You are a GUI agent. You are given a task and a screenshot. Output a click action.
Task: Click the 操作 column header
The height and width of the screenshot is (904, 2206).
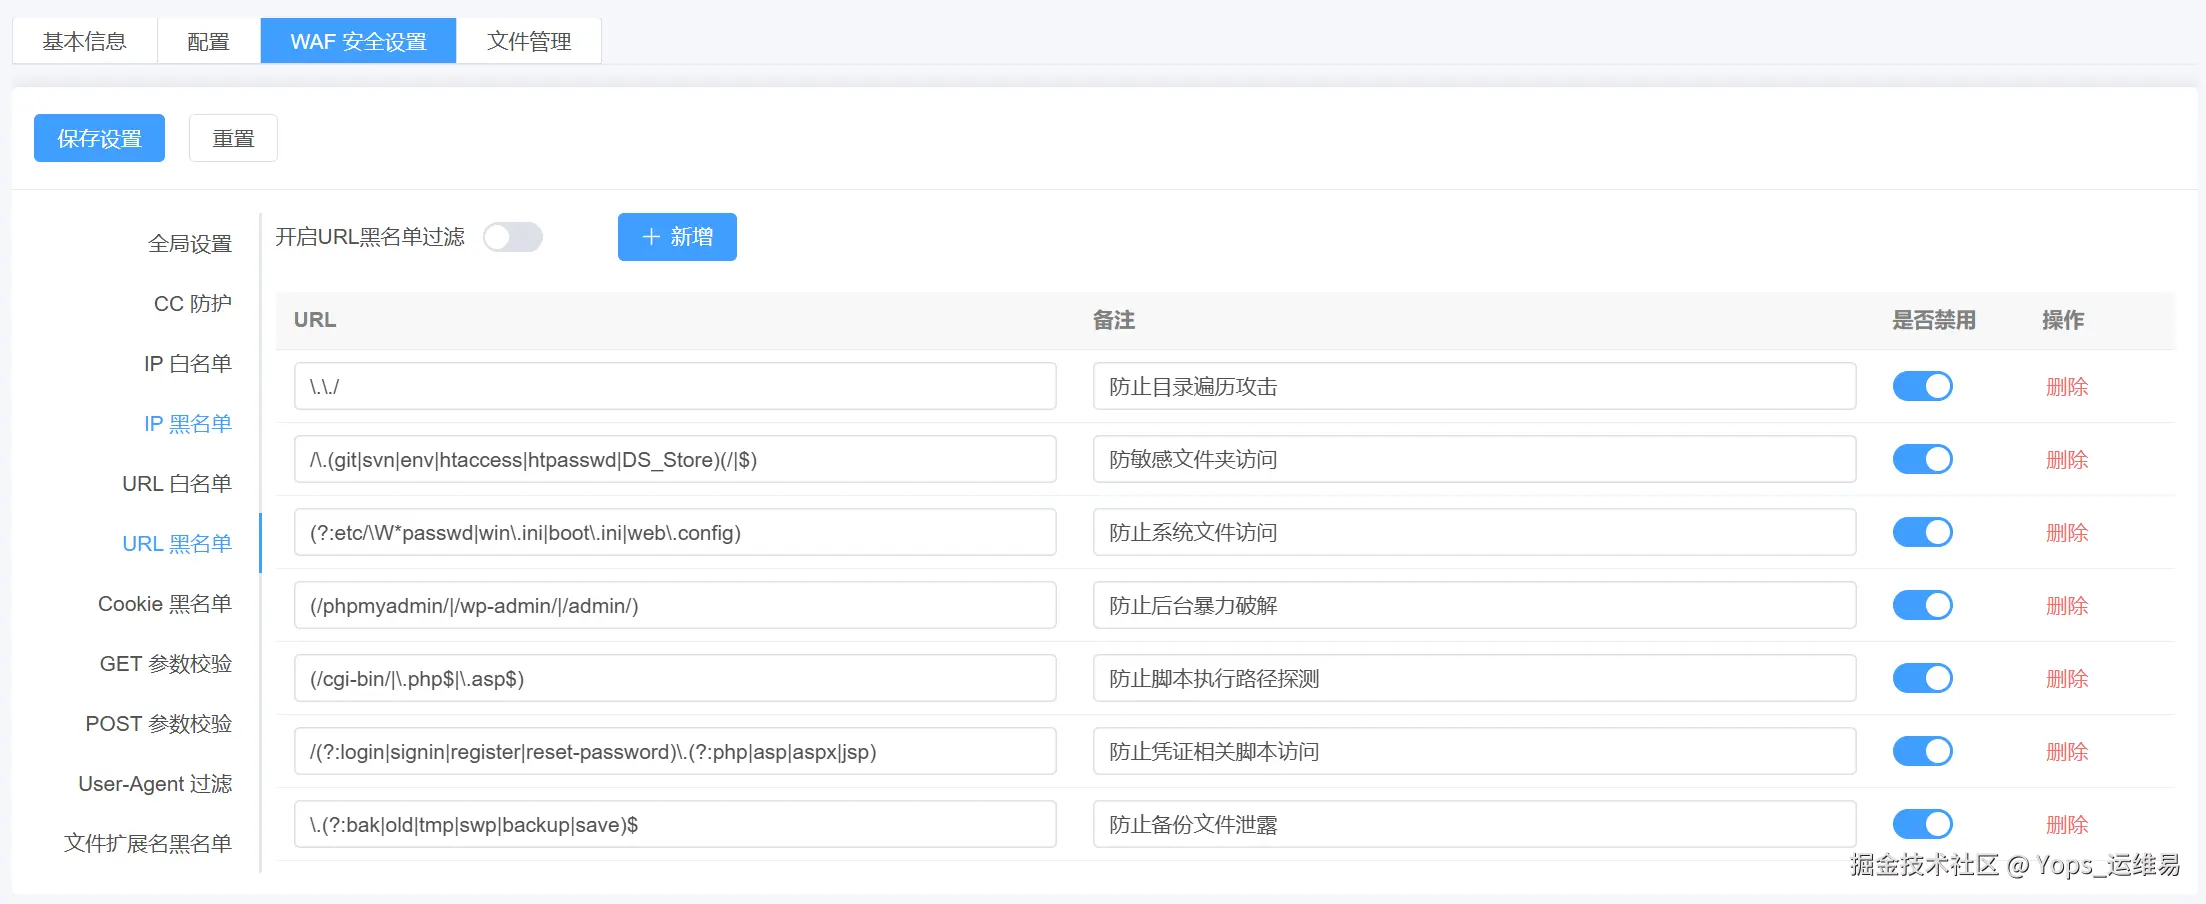click(2063, 320)
